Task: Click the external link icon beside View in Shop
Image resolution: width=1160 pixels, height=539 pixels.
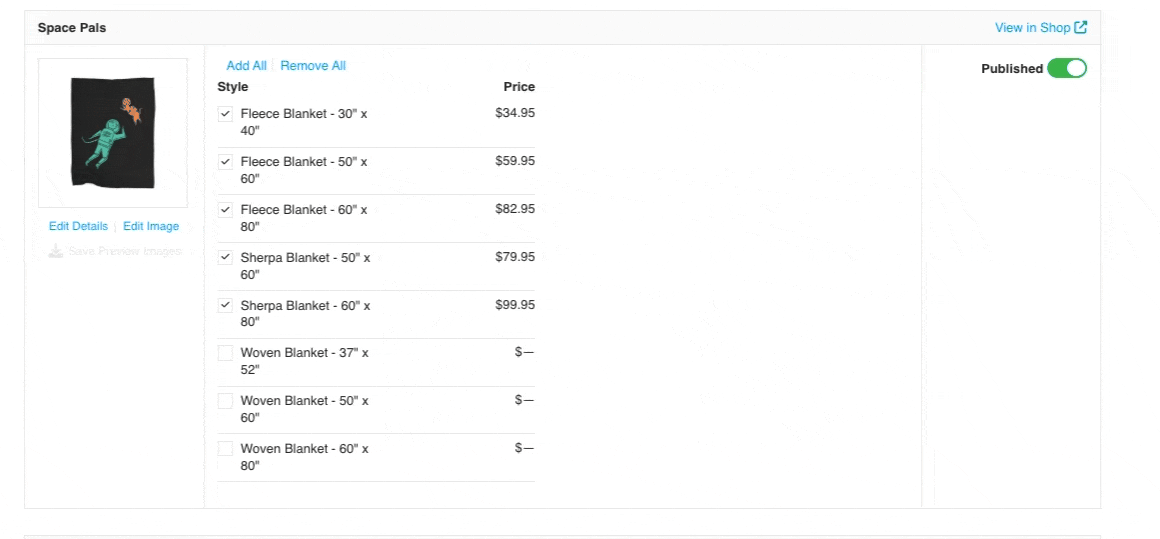Action: (1080, 28)
